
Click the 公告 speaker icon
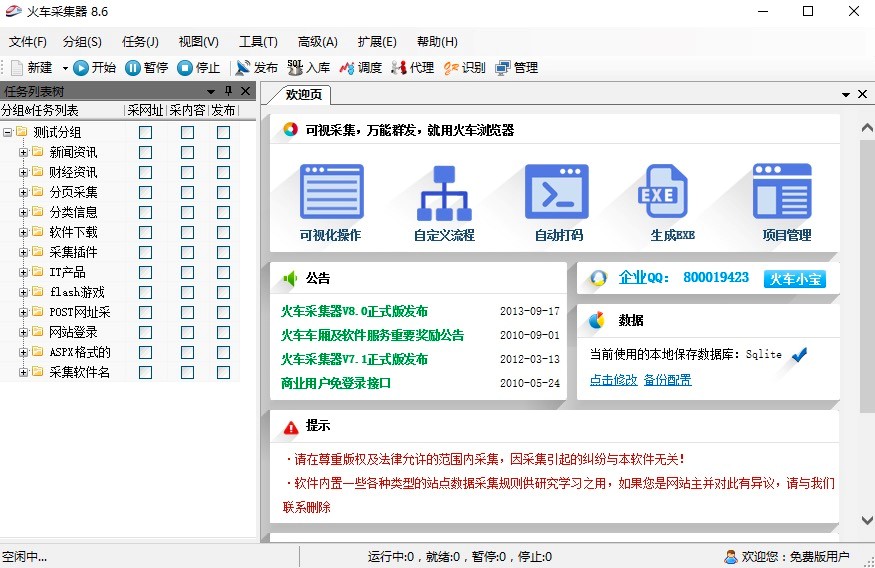tap(290, 278)
